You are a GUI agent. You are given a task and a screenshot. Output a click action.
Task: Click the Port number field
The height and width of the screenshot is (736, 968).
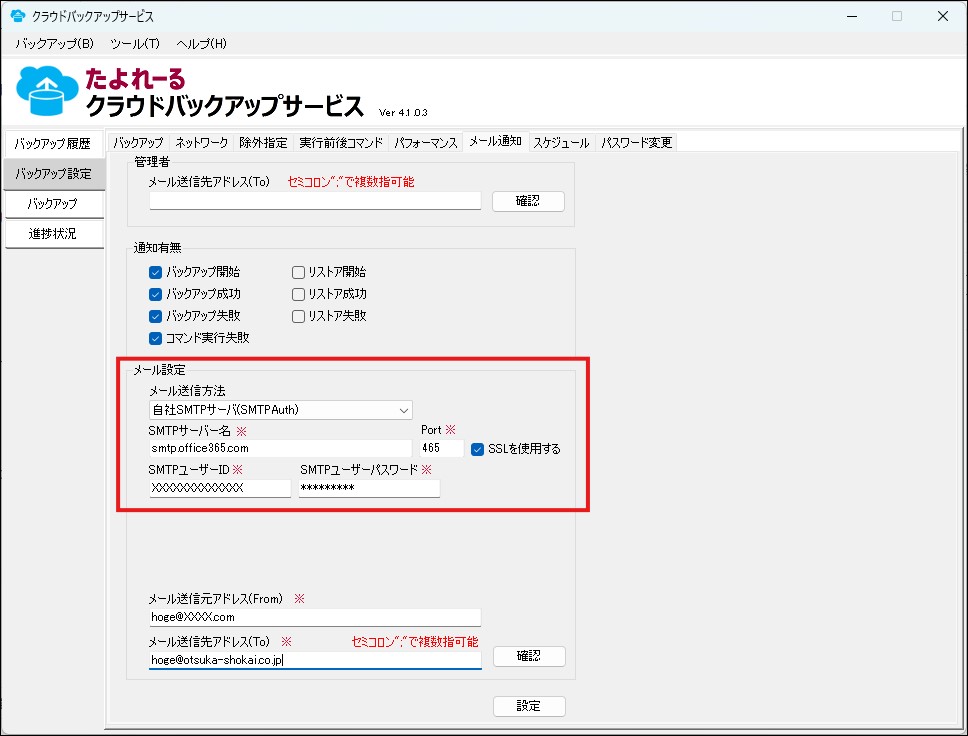[441, 449]
